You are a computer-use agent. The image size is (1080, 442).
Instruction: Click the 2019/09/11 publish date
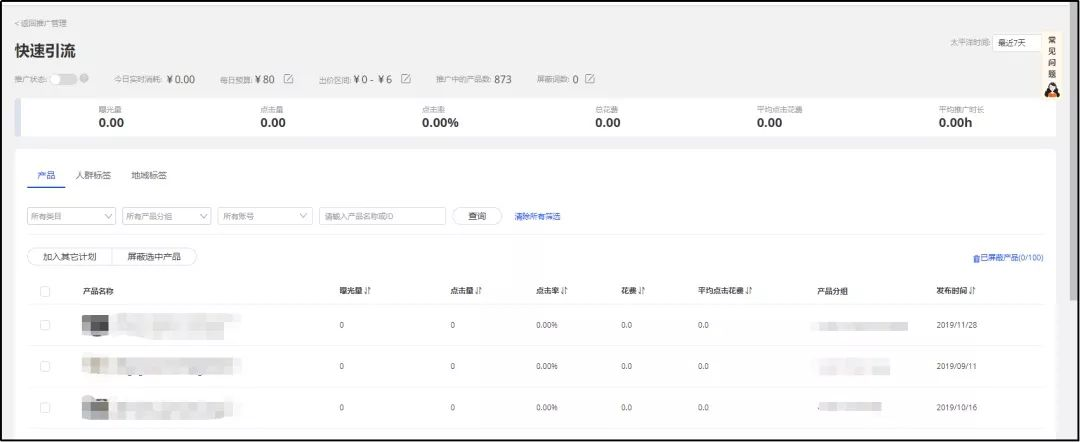point(957,366)
